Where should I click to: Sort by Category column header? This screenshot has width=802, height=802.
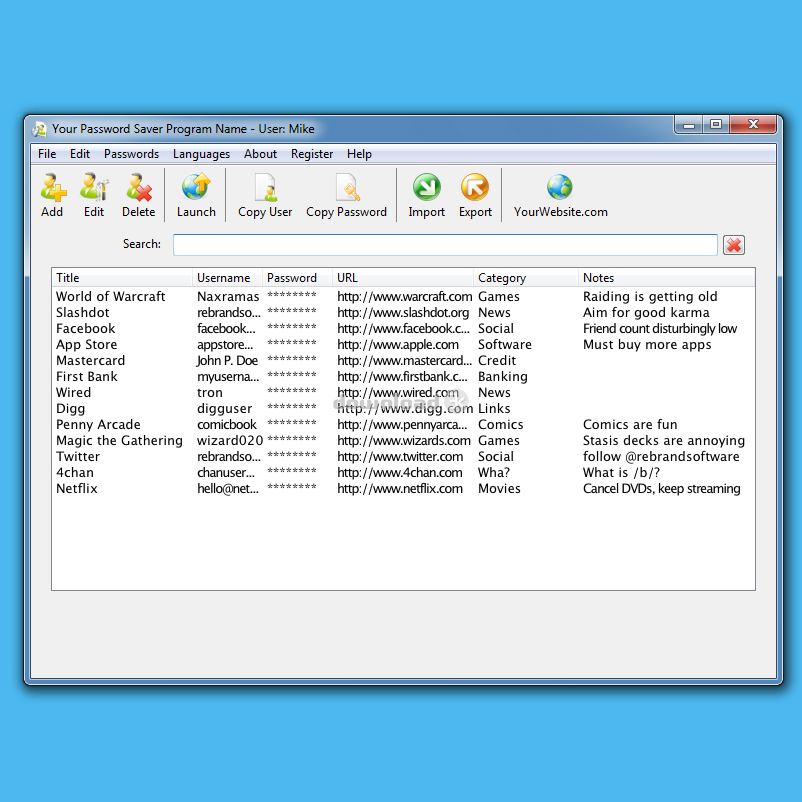point(526,278)
